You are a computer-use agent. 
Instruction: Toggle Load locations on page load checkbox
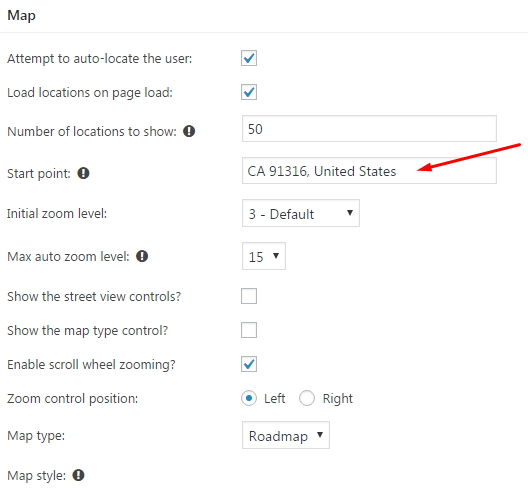tap(249, 92)
